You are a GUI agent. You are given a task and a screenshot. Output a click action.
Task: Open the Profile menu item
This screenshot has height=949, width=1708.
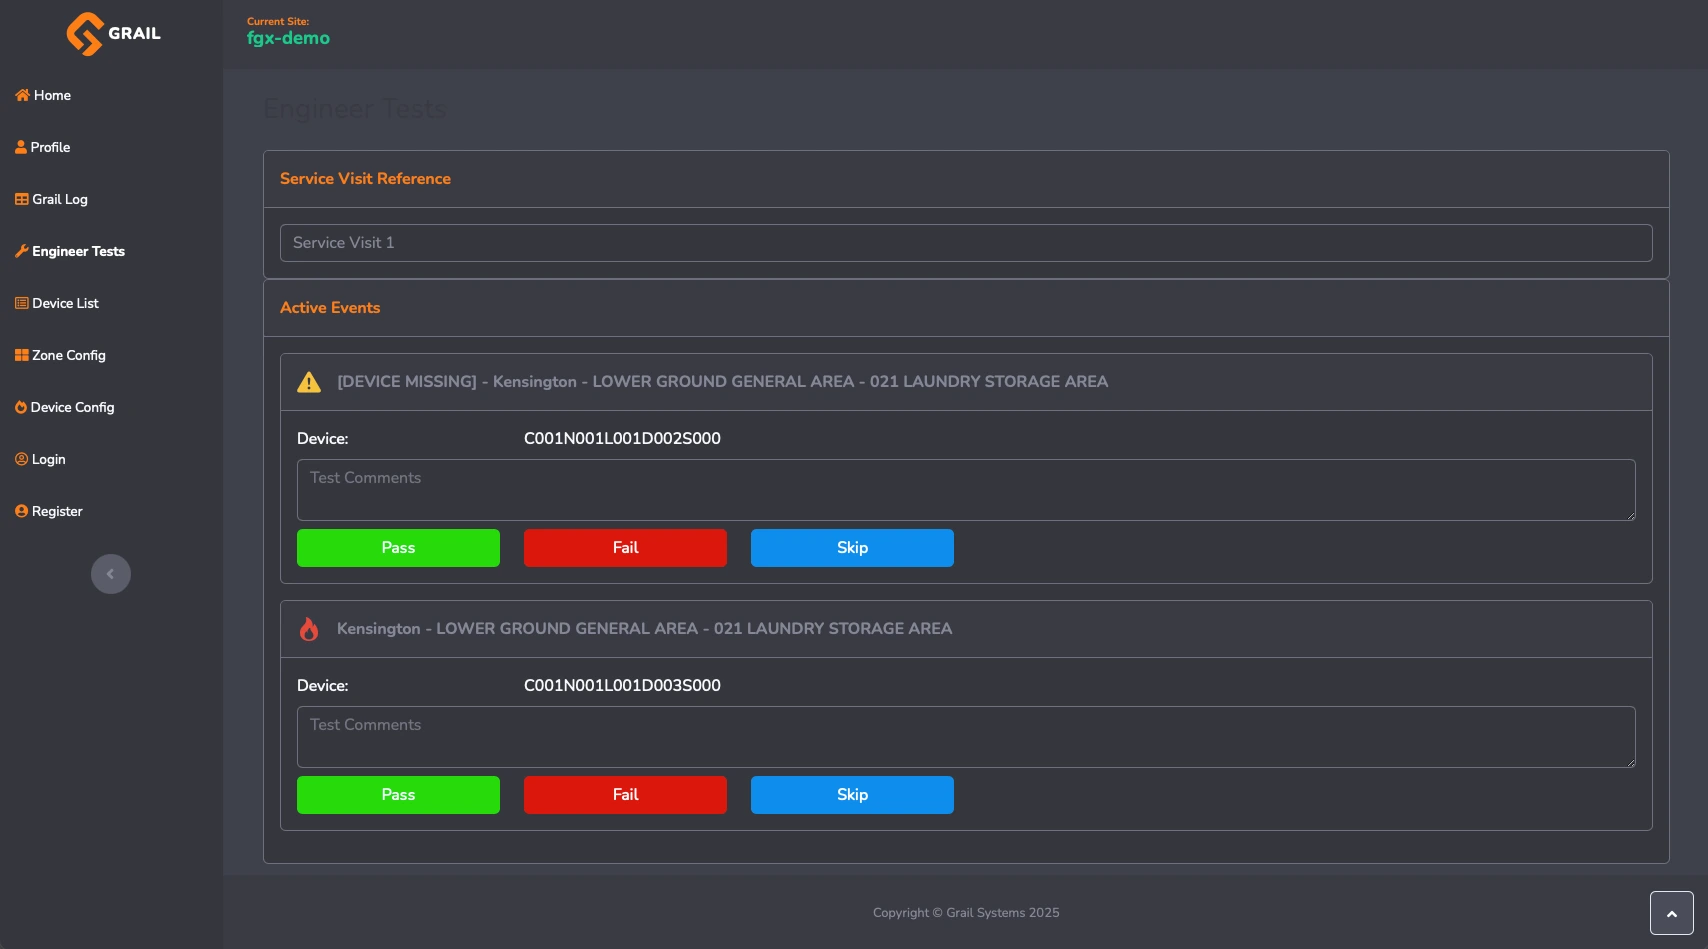50,147
